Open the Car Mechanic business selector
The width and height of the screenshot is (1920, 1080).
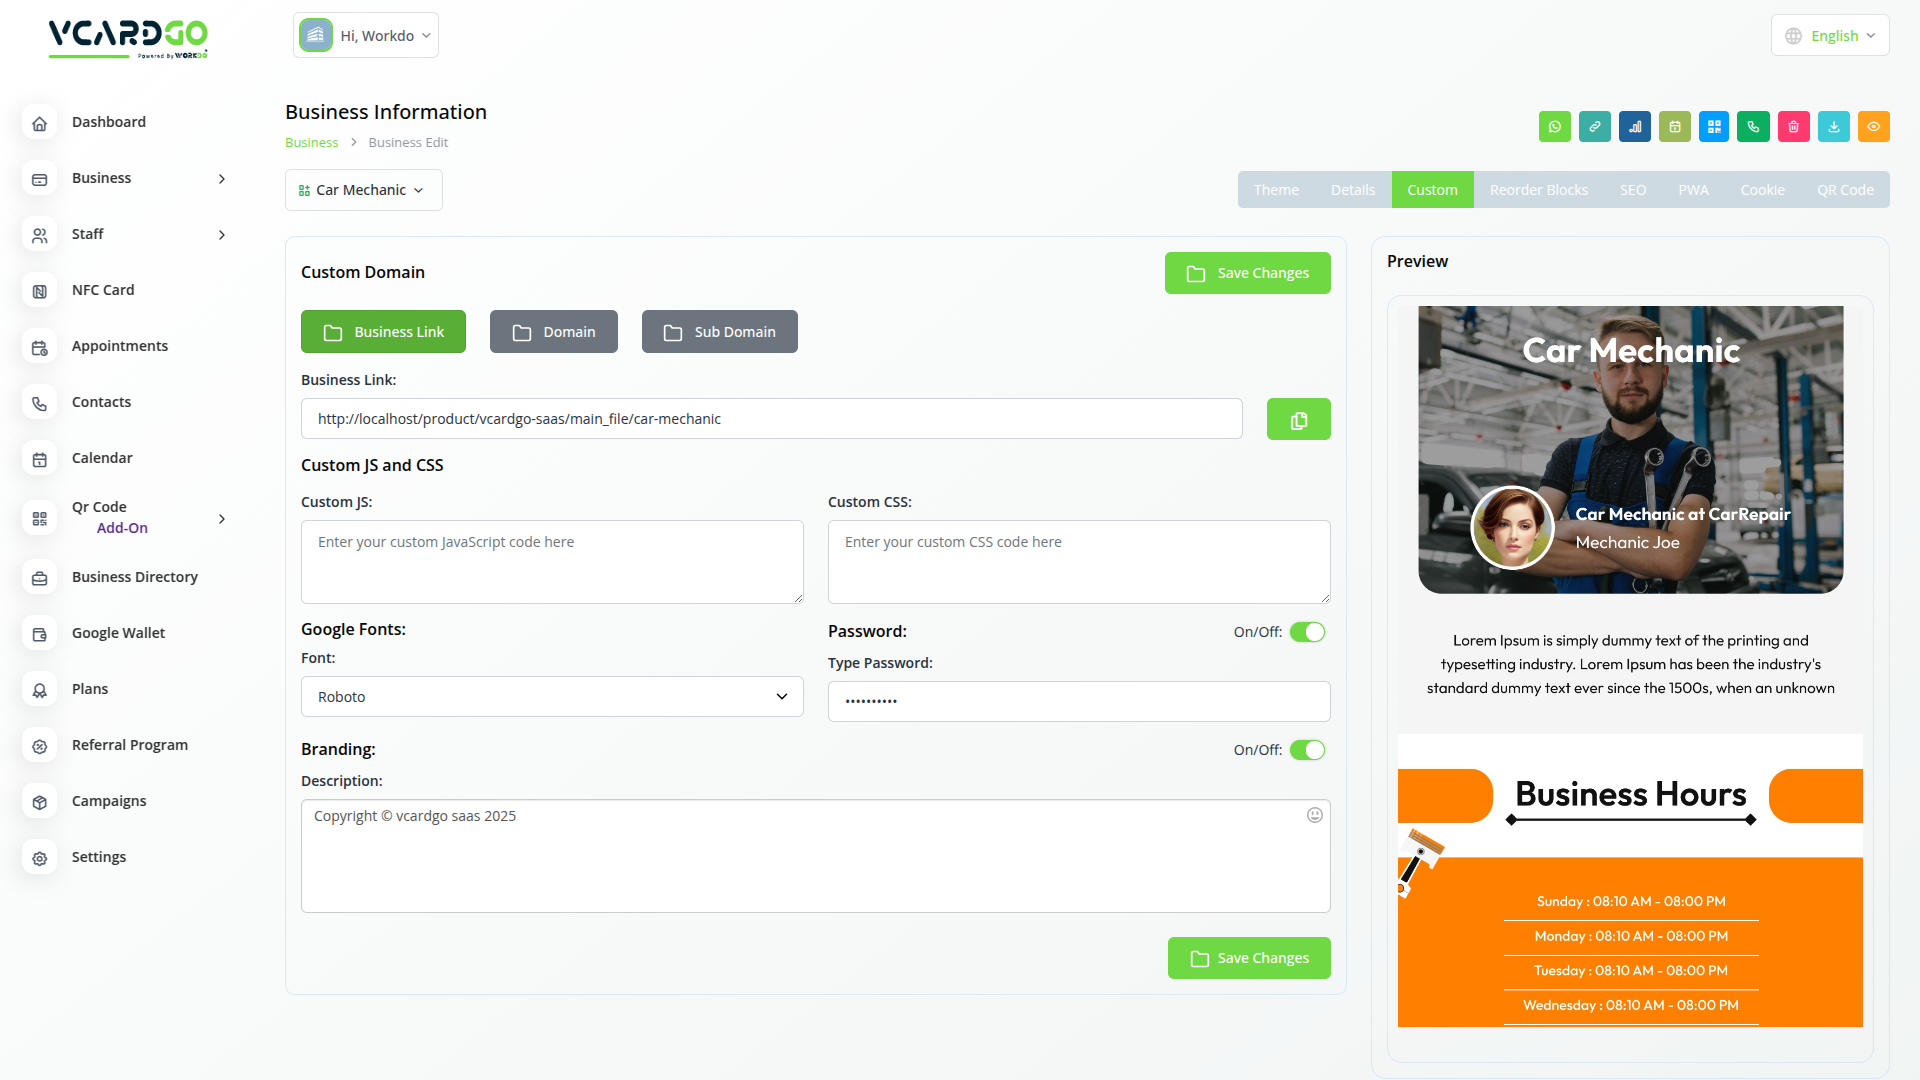[363, 190]
